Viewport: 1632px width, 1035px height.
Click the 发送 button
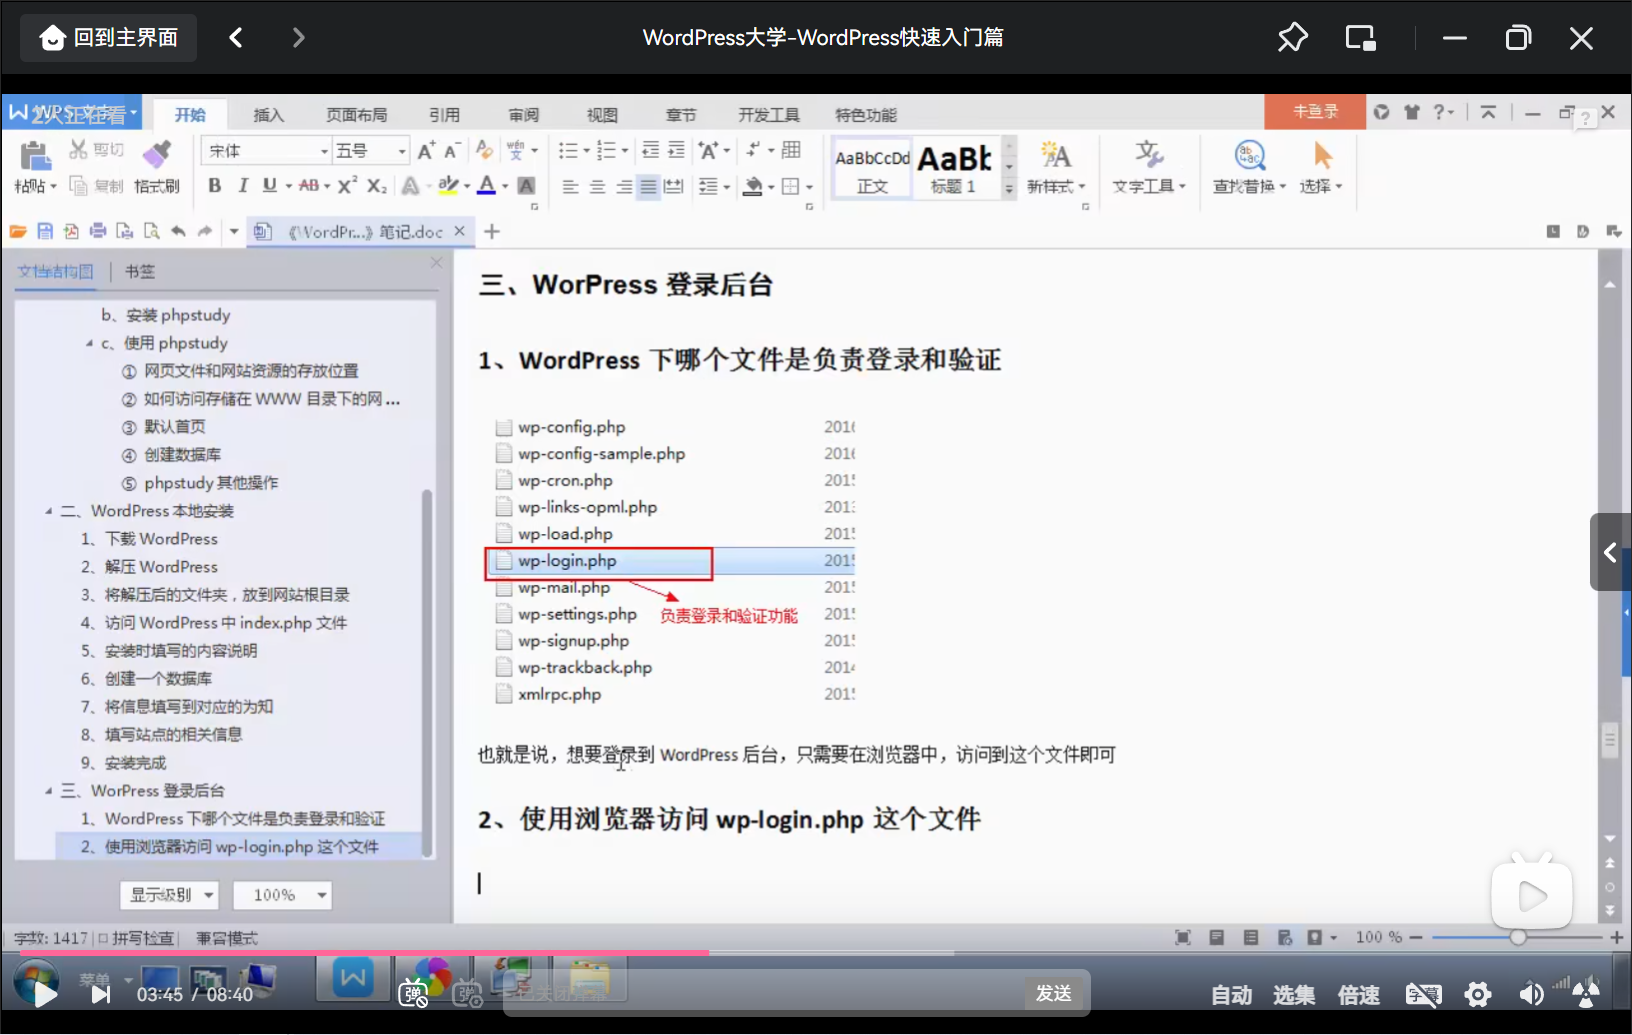click(x=1054, y=993)
